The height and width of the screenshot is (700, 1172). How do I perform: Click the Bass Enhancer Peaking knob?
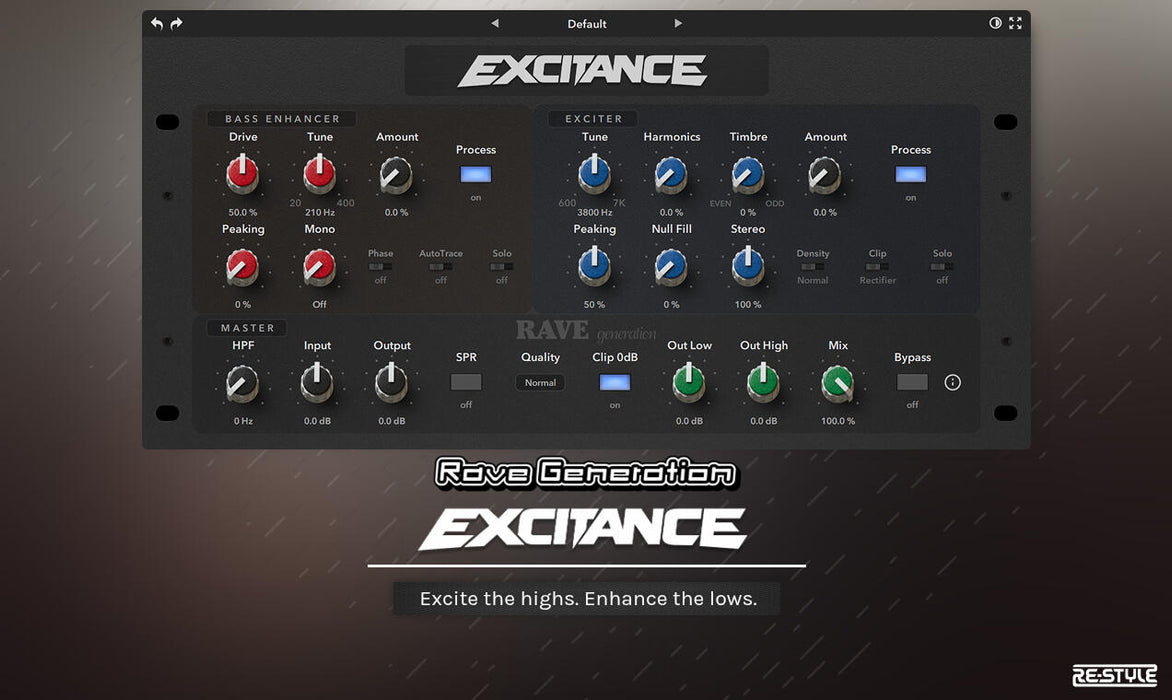242,267
